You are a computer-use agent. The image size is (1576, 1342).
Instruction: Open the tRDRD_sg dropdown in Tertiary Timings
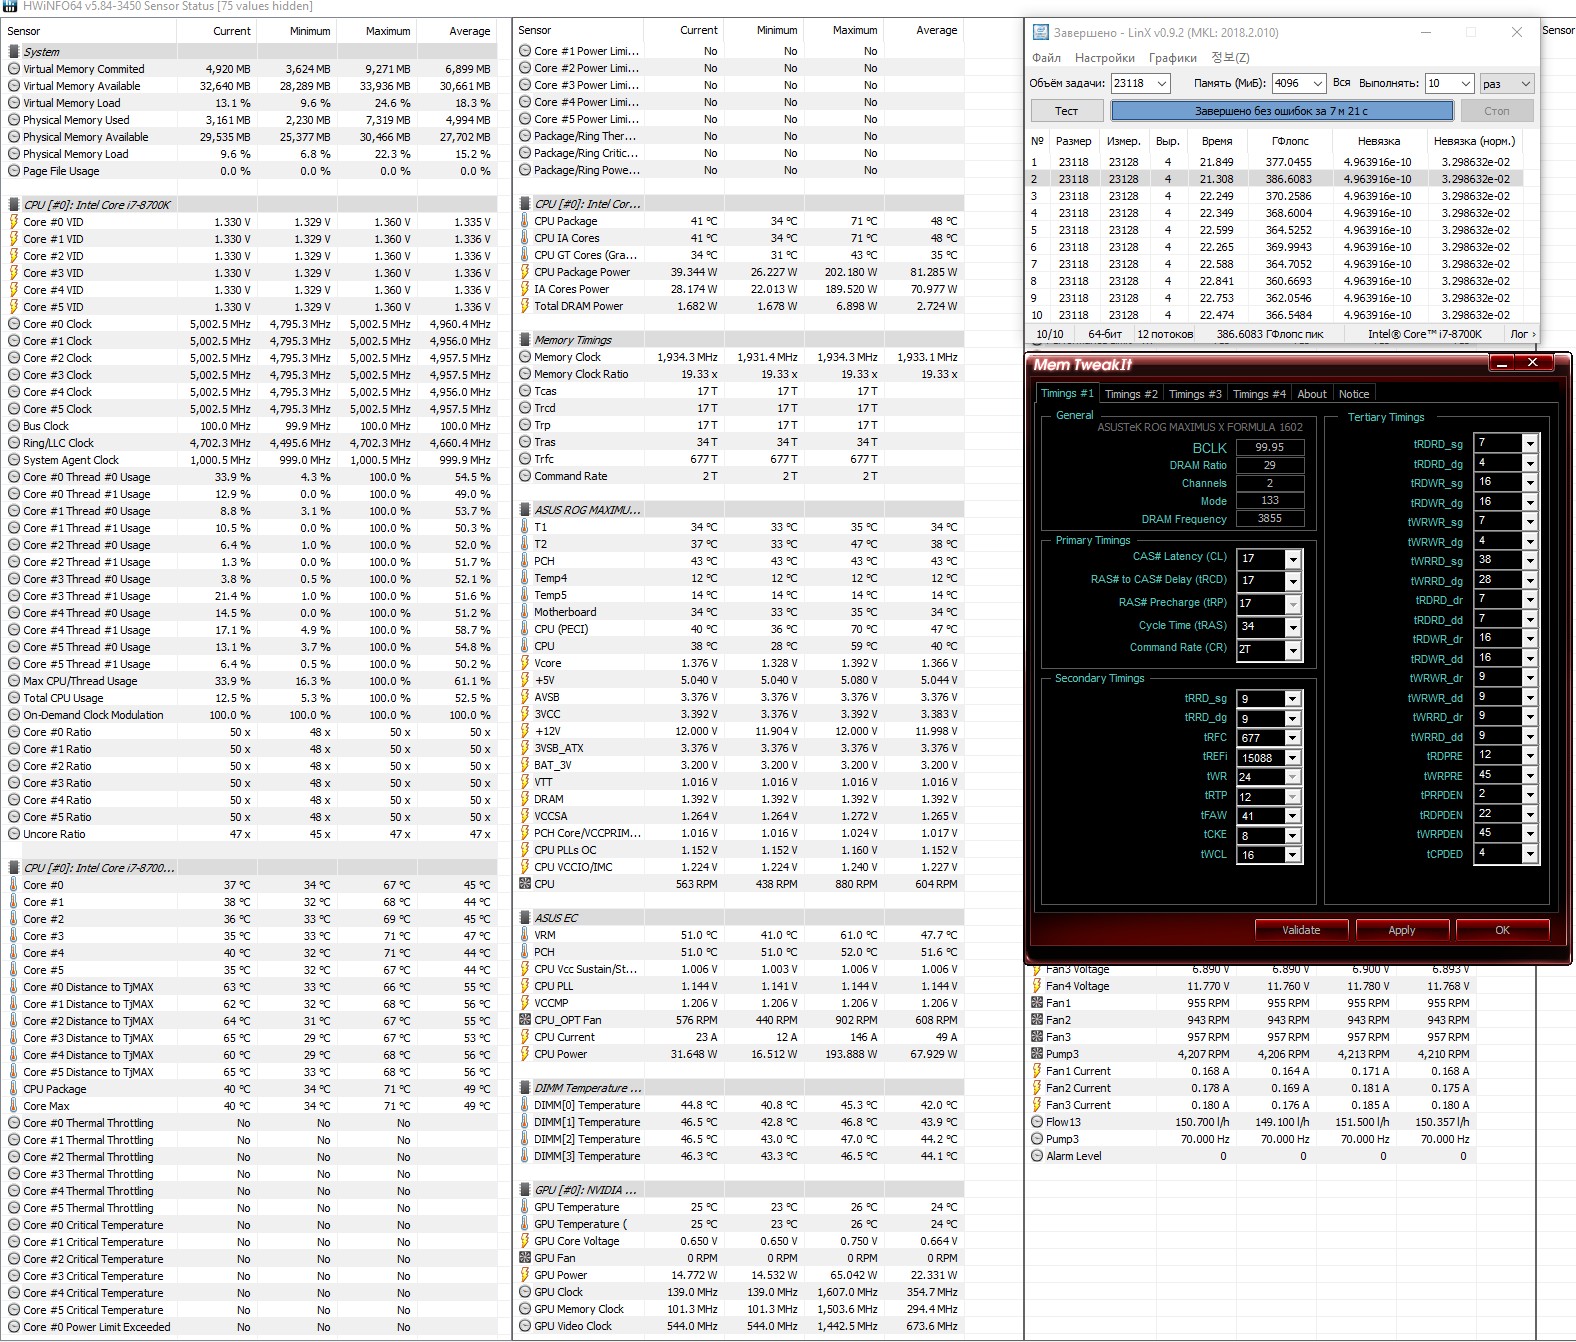coord(1529,443)
